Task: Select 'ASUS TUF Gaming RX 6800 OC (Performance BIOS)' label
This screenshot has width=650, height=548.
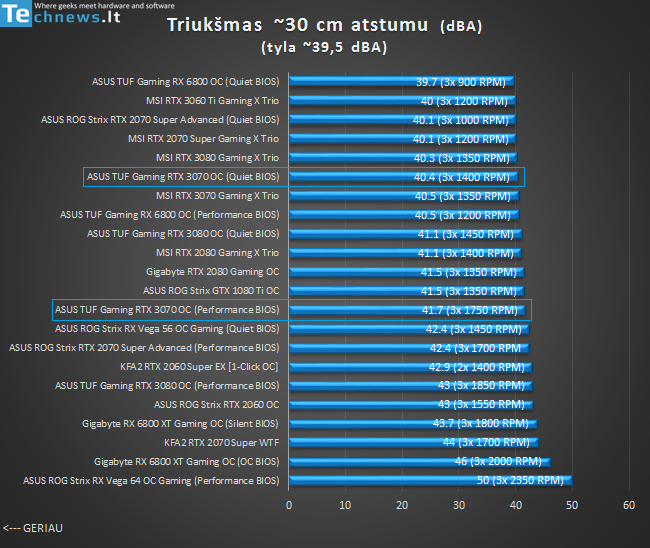Action: tap(170, 215)
